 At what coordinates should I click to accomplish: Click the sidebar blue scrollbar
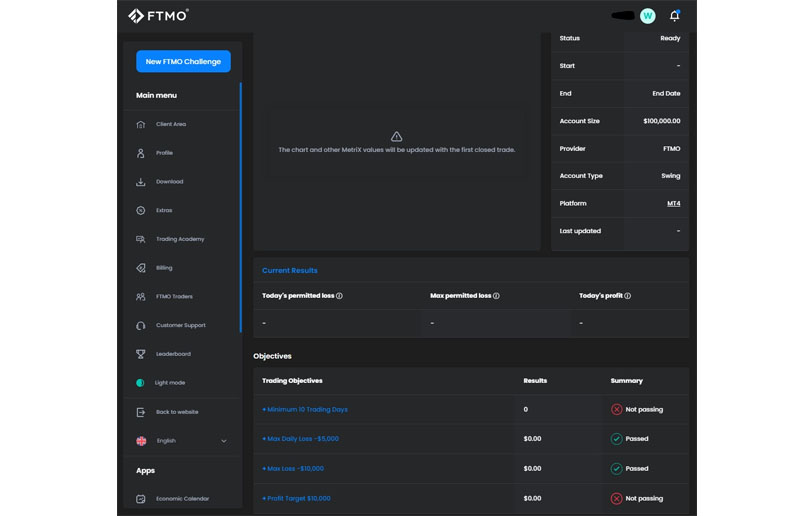[x=240, y=207]
